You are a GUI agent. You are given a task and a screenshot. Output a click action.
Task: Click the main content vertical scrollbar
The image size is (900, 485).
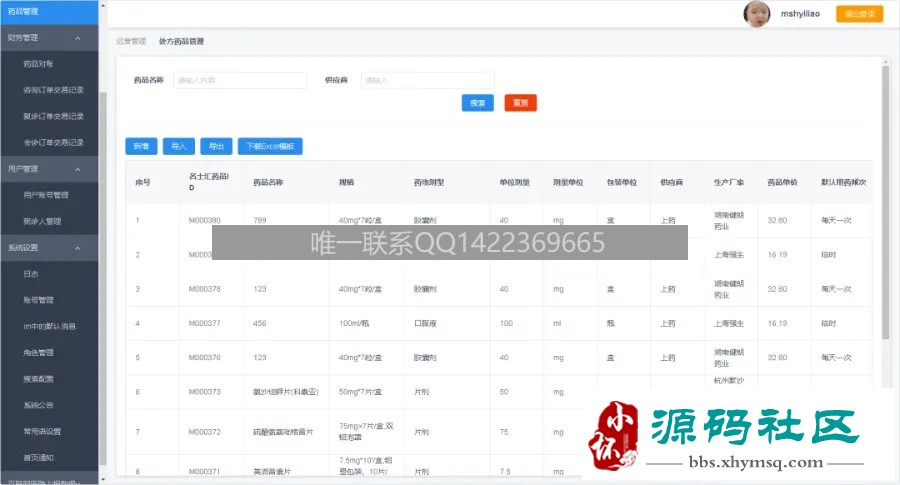pos(886,201)
